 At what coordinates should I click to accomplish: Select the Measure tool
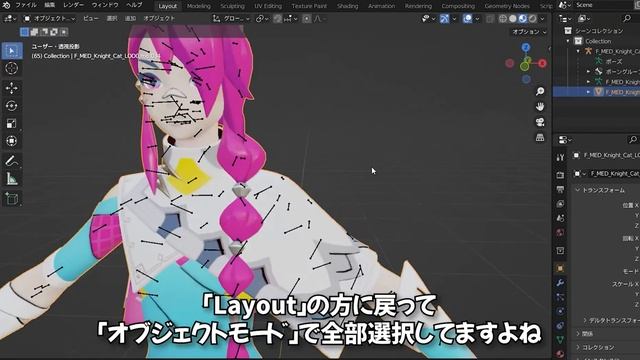(11, 179)
